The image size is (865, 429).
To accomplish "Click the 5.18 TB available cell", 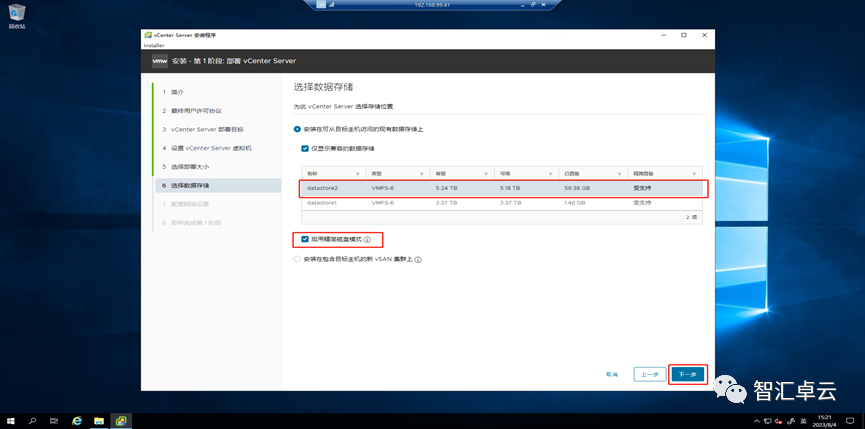I will [510, 189].
